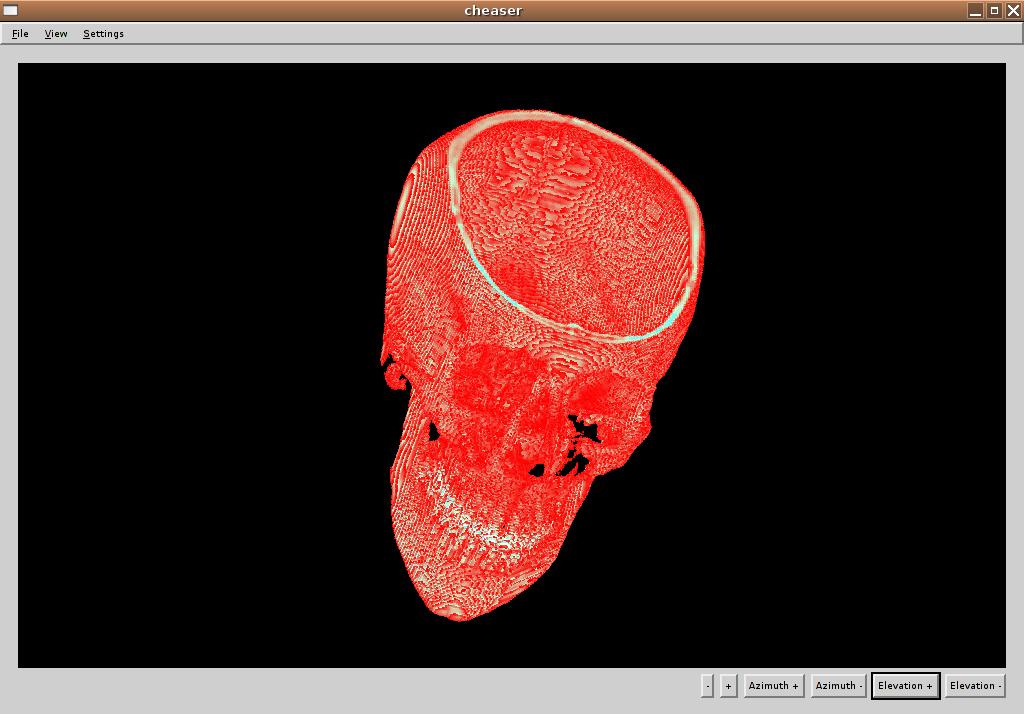Open the File menu
Screen dimensions: 1024x714
[20, 34]
